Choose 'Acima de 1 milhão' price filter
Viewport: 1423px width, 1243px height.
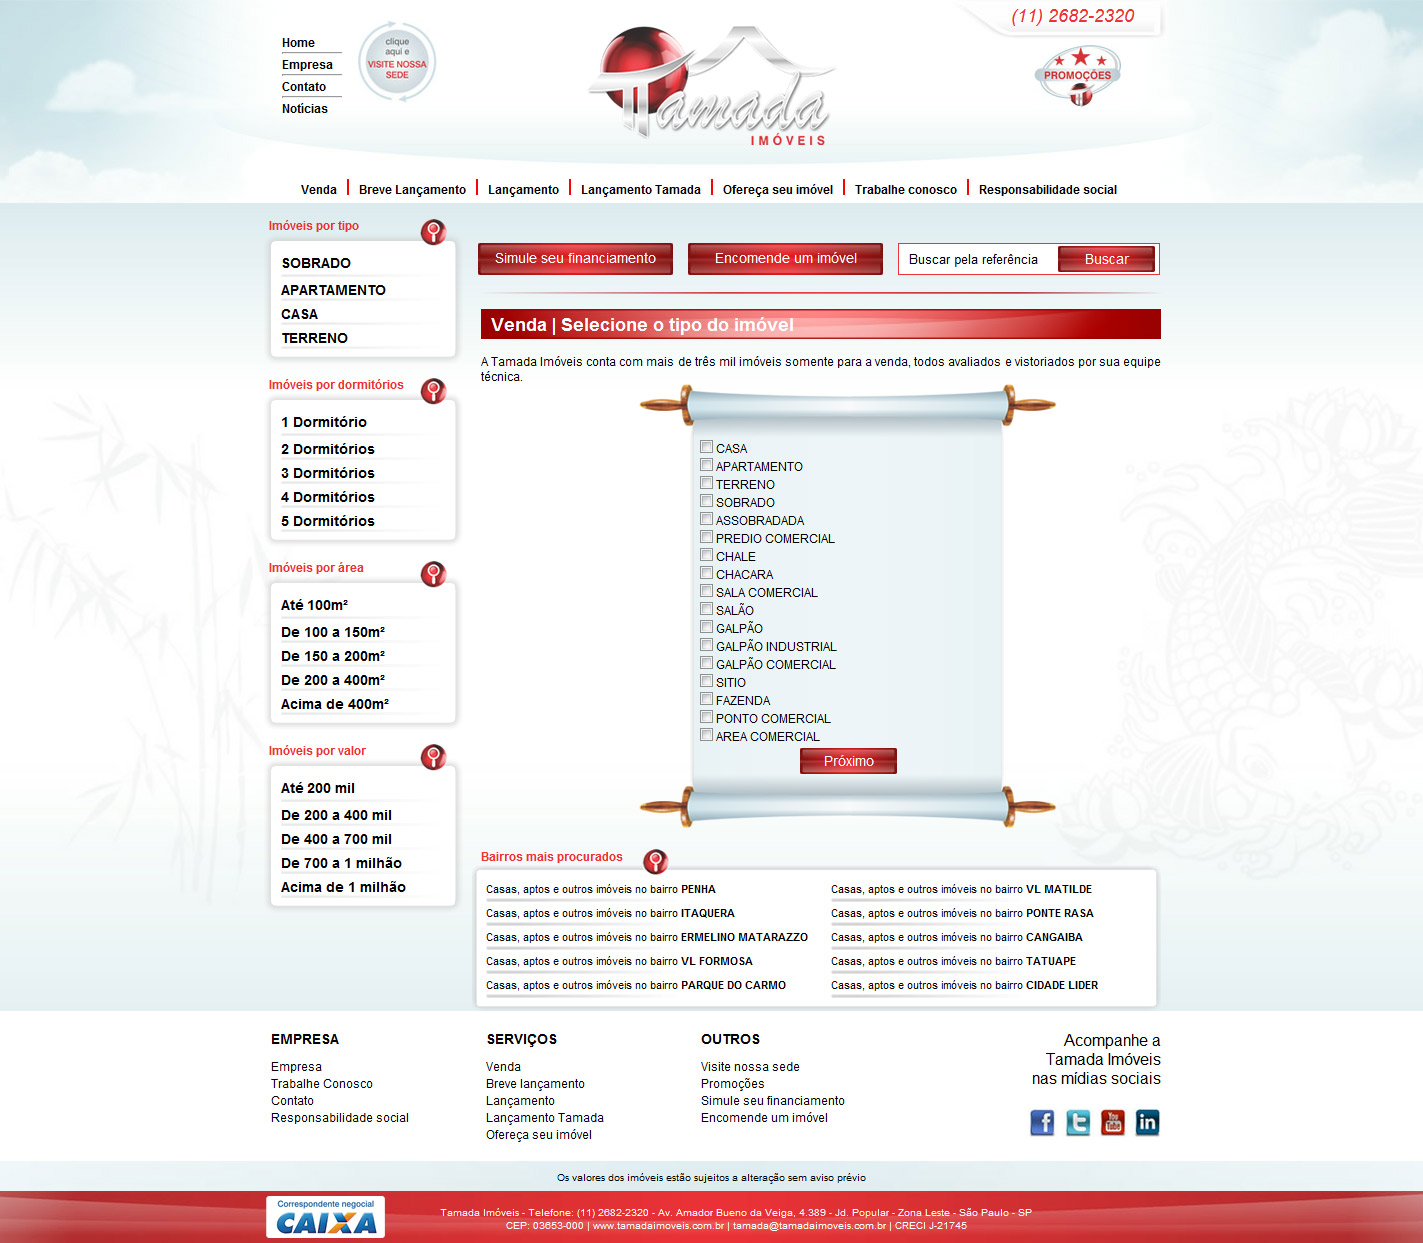point(343,887)
